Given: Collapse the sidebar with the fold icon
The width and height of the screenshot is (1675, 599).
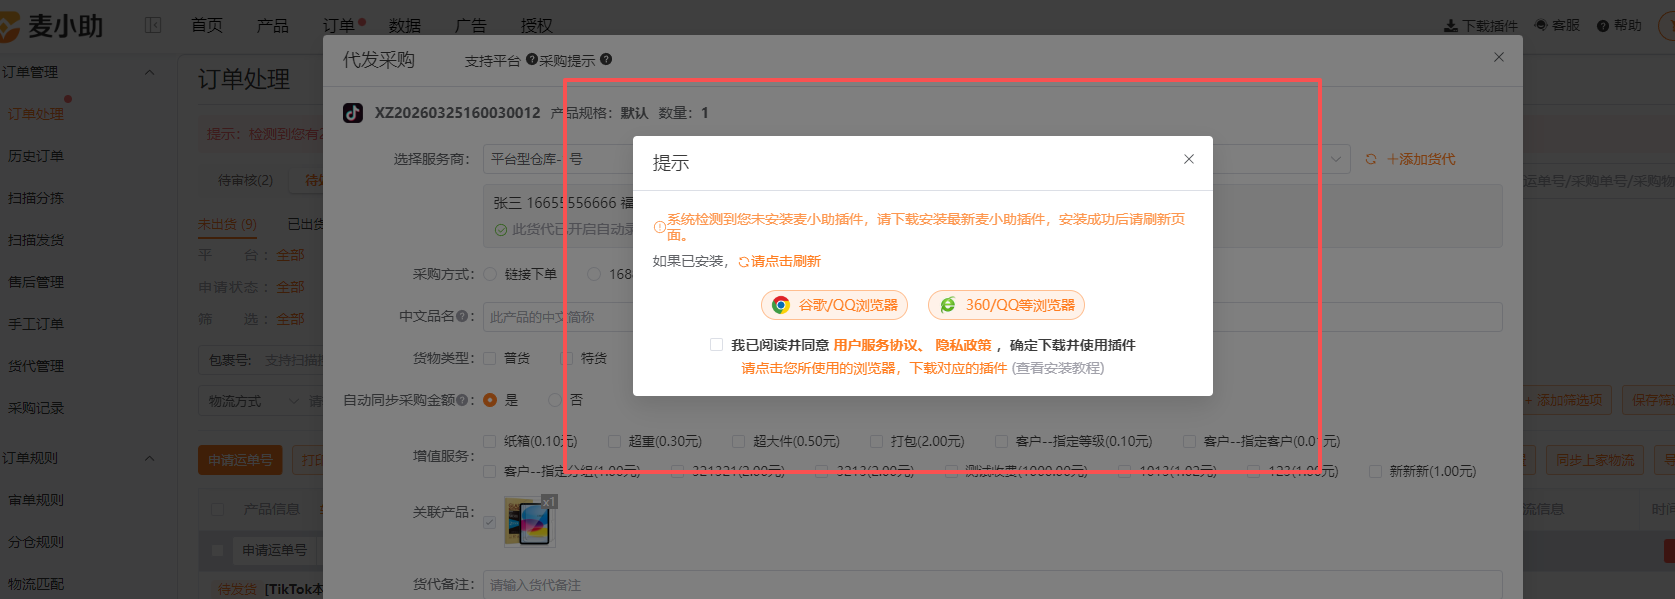Looking at the screenshot, I should click(153, 25).
